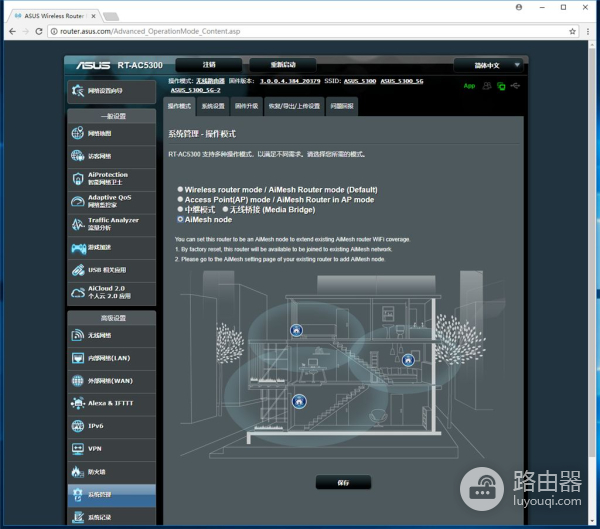Click the Adaptive QoS sidebar icon

point(78,201)
